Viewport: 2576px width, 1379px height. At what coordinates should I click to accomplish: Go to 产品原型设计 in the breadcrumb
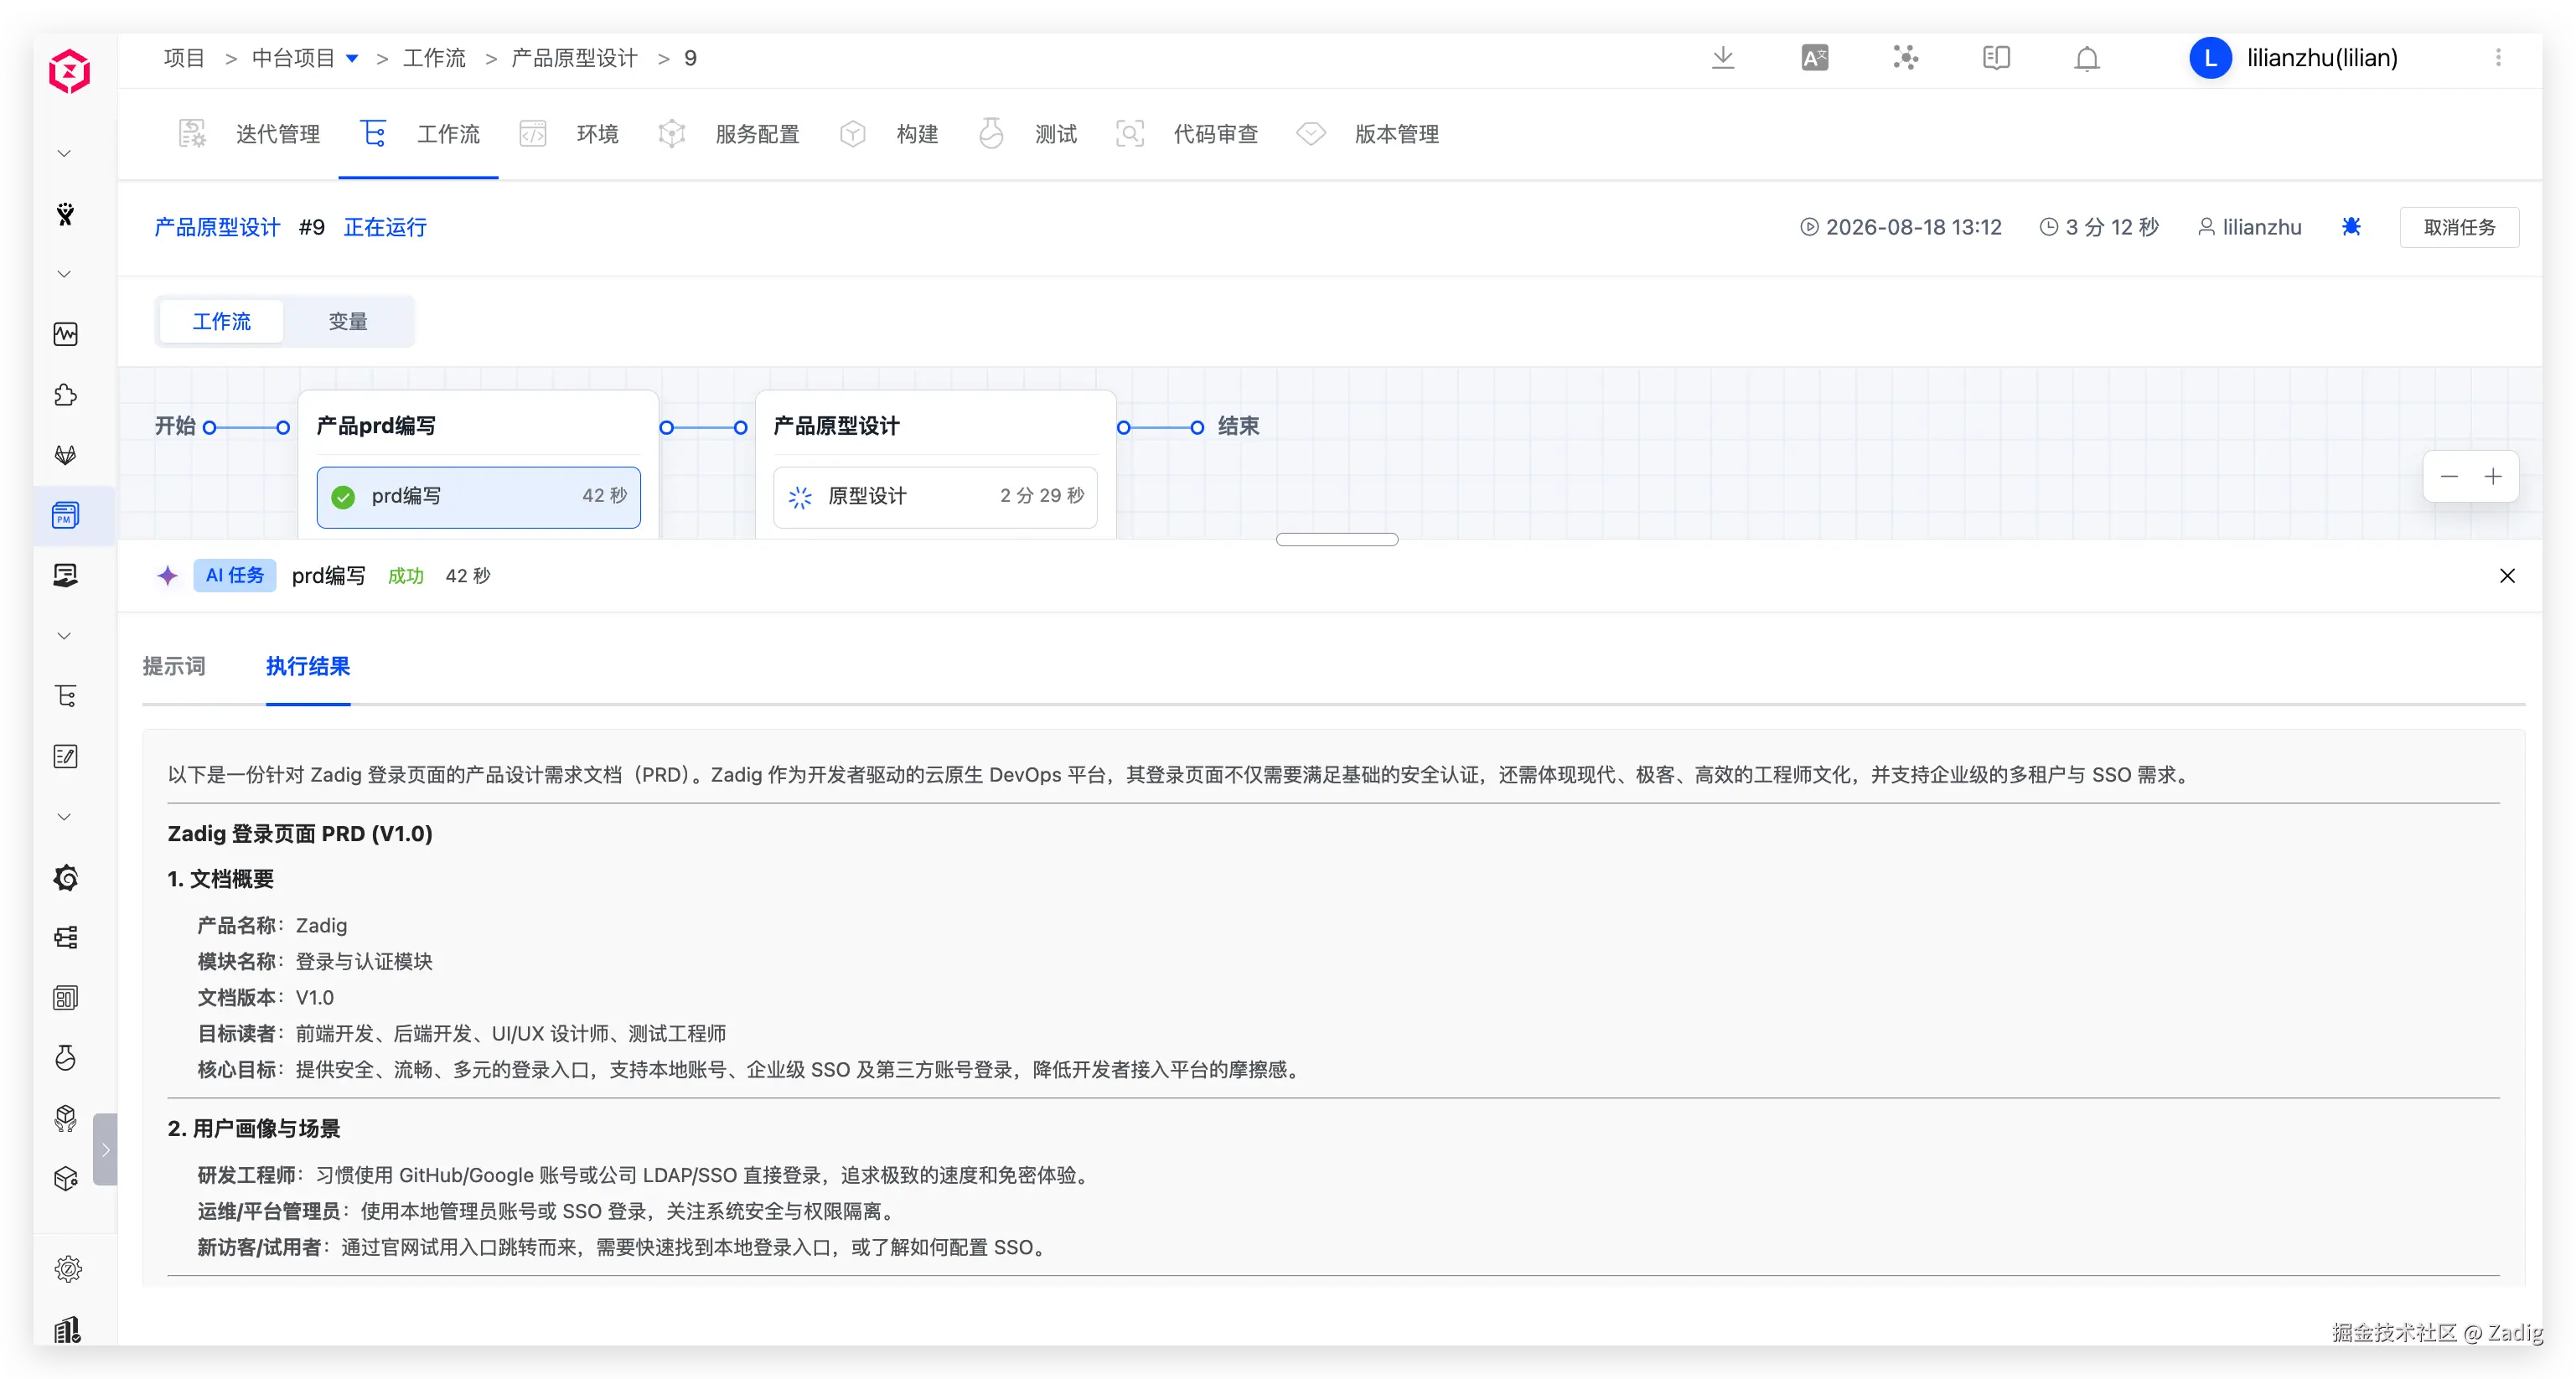(x=574, y=58)
